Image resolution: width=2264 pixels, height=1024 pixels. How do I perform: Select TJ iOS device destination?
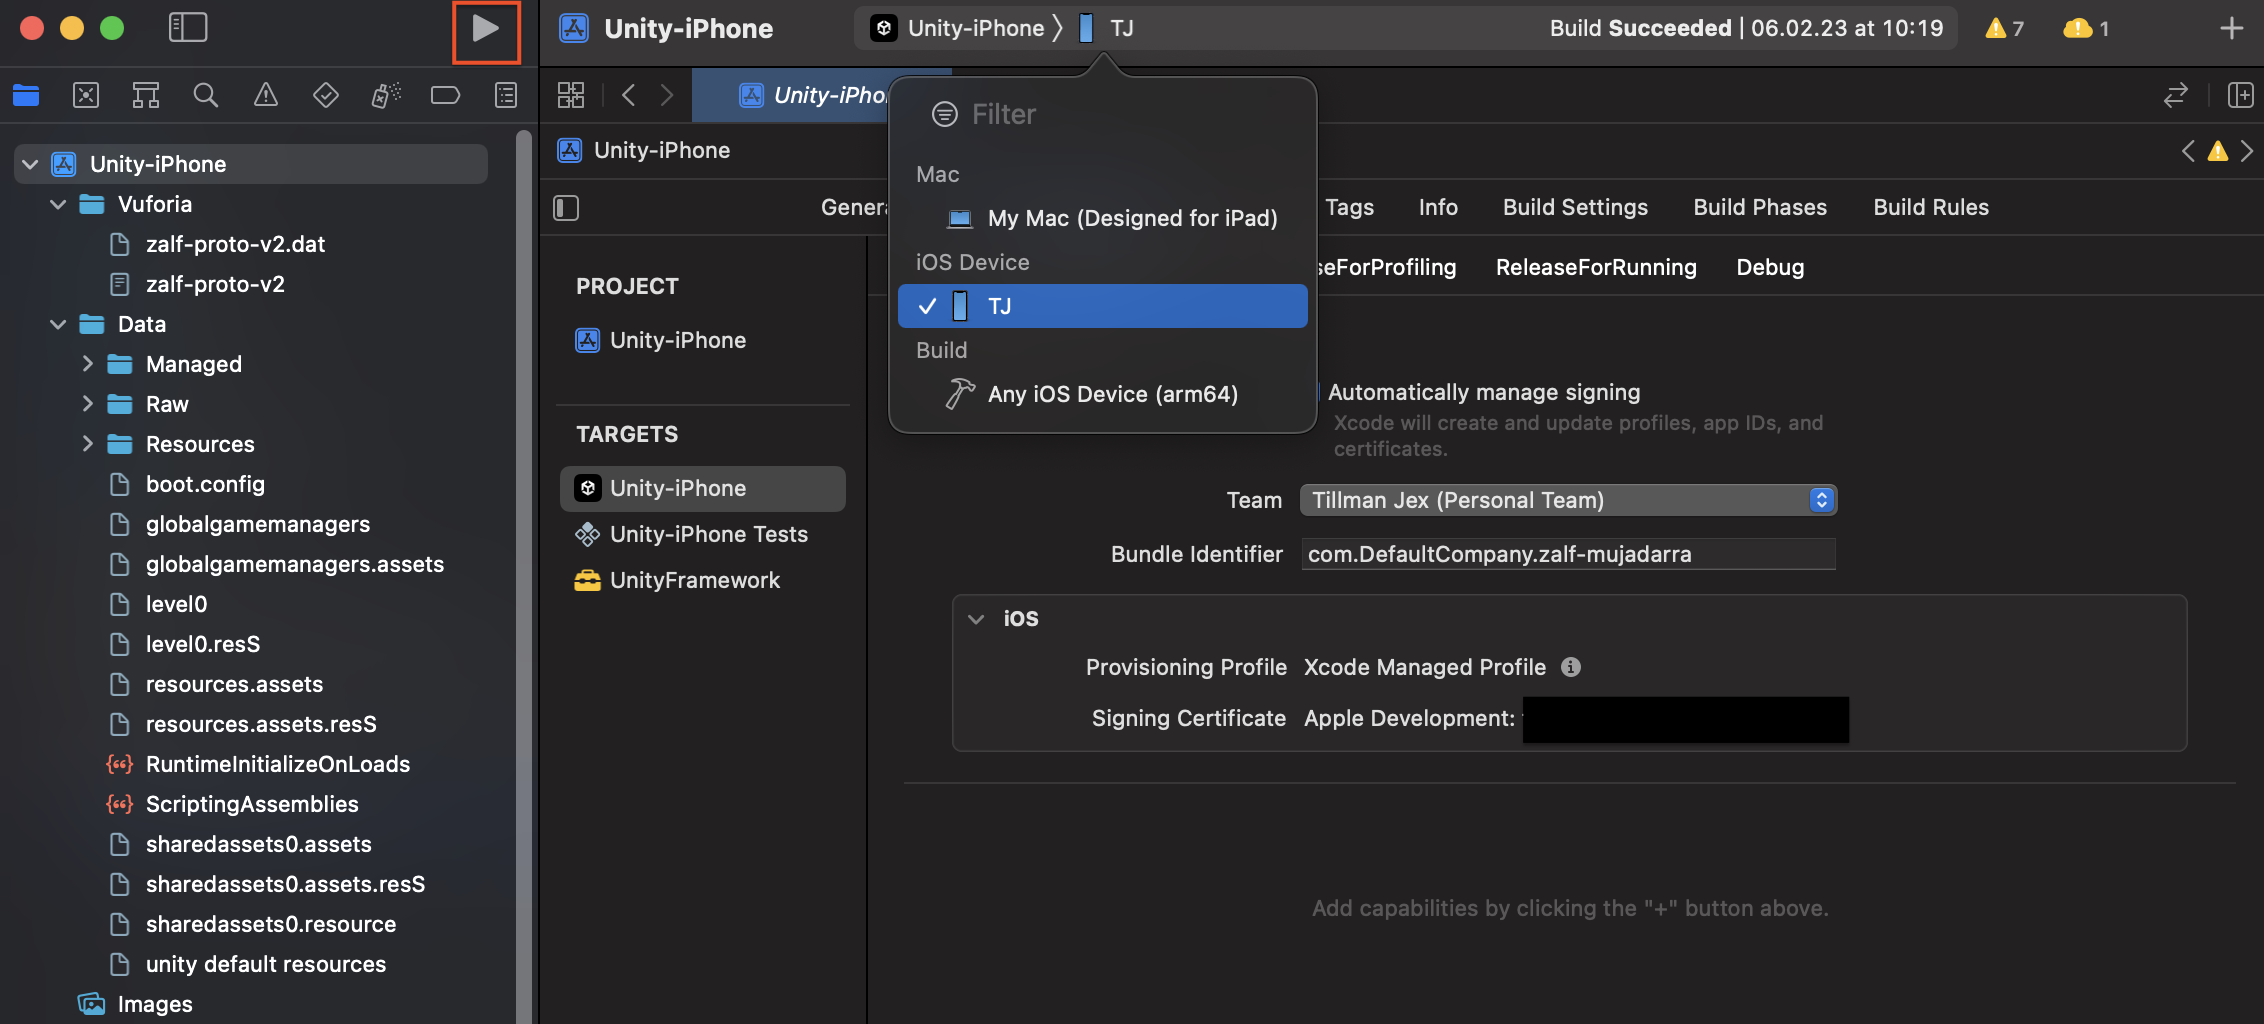1102,306
